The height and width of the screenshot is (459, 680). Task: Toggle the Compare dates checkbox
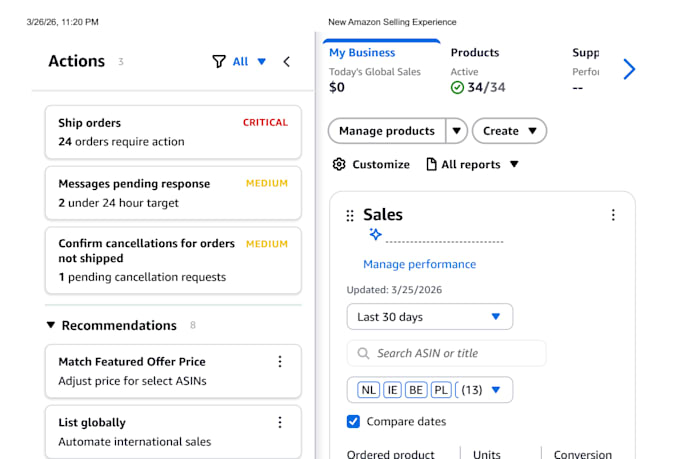click(353, 421)
